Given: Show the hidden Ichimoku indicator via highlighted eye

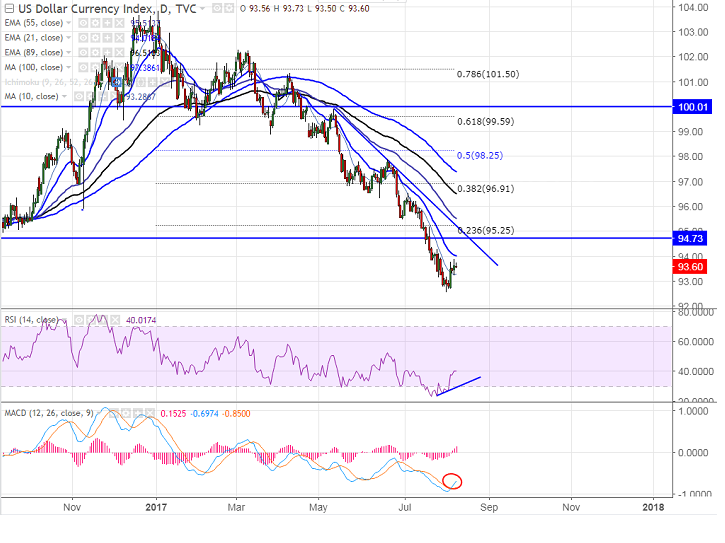Looking at the screenshot, I should click(x=117, y=82).
